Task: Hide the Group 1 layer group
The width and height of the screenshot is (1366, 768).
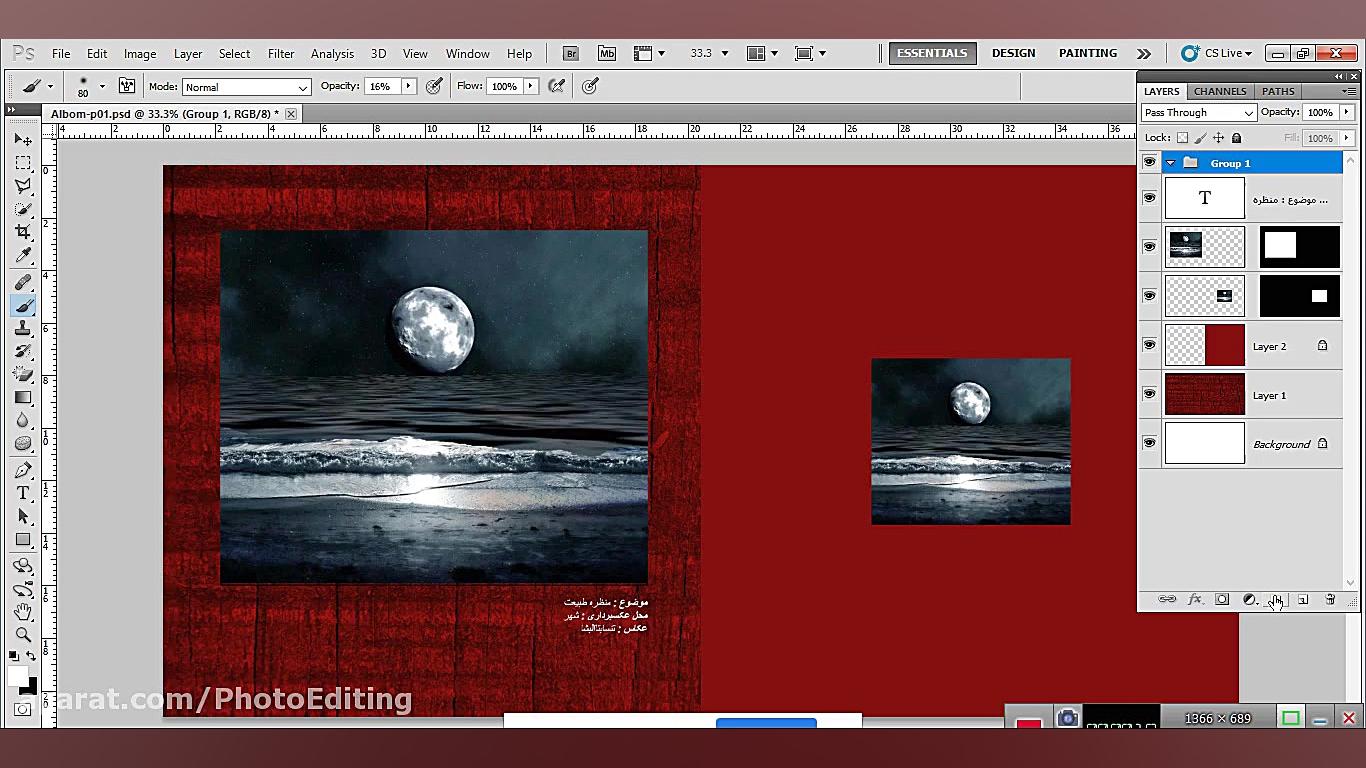Action: pyautogui.click(x=1149, y=163)
